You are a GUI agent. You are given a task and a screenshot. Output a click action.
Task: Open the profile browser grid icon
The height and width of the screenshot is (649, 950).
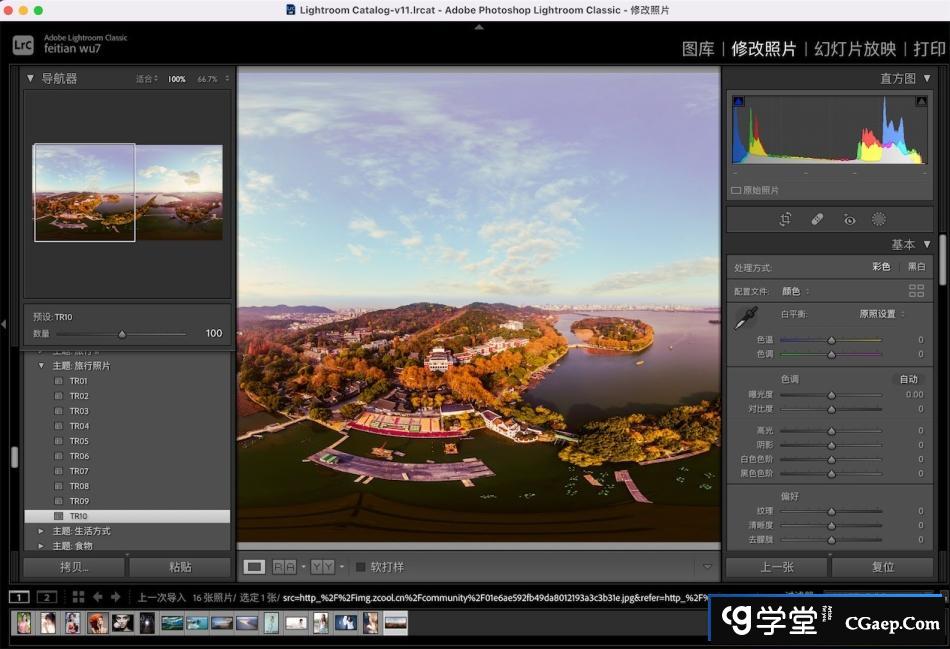tap(916, 291)
